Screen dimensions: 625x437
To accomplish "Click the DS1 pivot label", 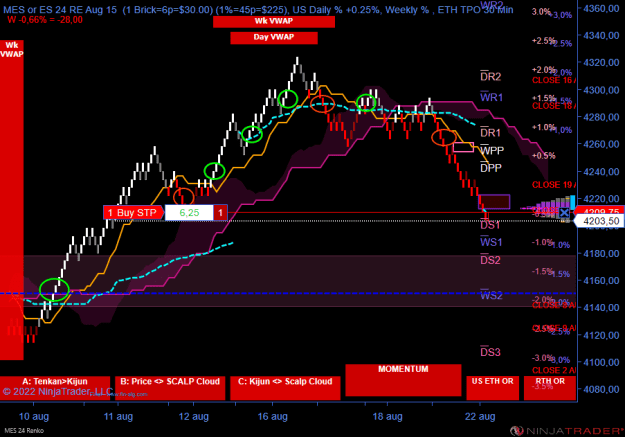I will tap(490, 225).
